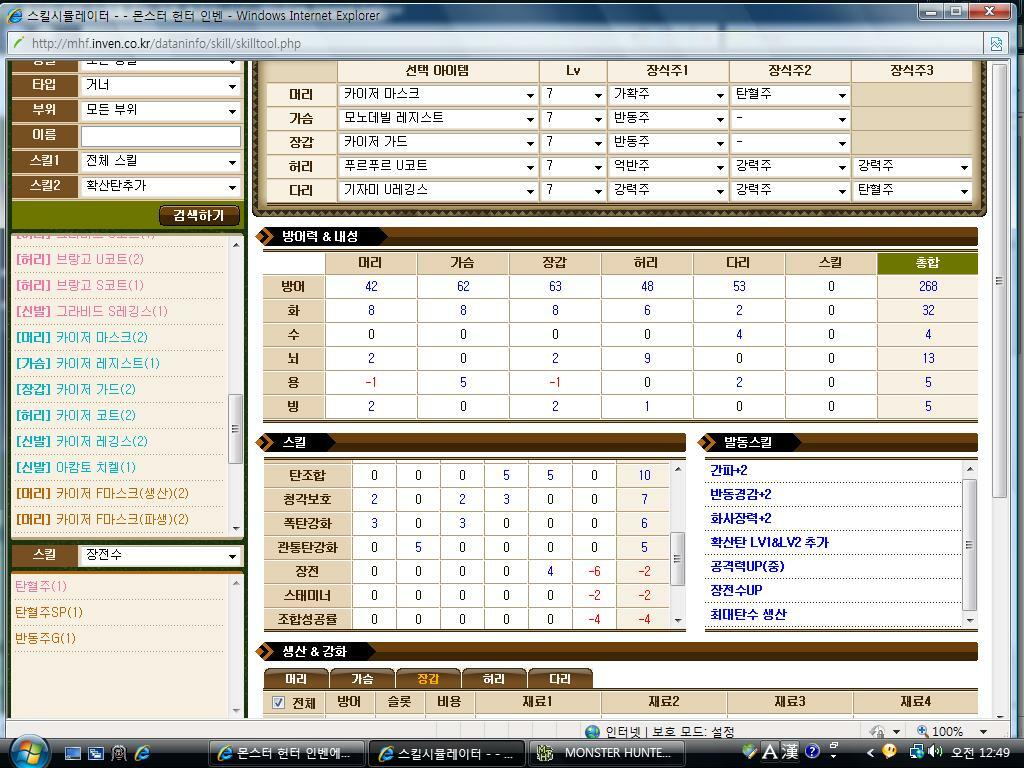Screen dimensions: 1024x768
Task: Click the zoom magnifier icon at 100%
Action: click(x=923, y=732)
